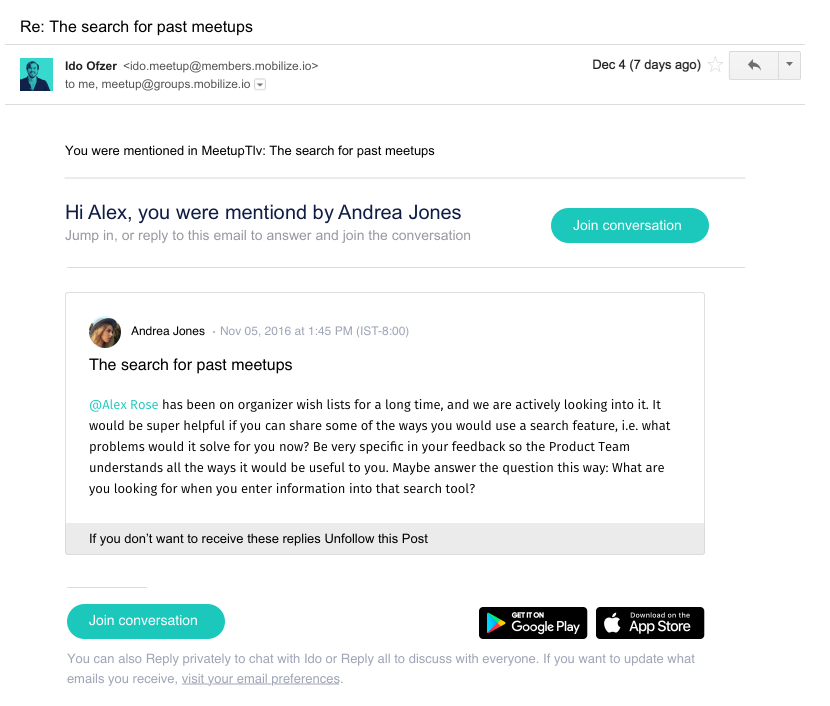Click the reply arrow button

coord(754,65)
